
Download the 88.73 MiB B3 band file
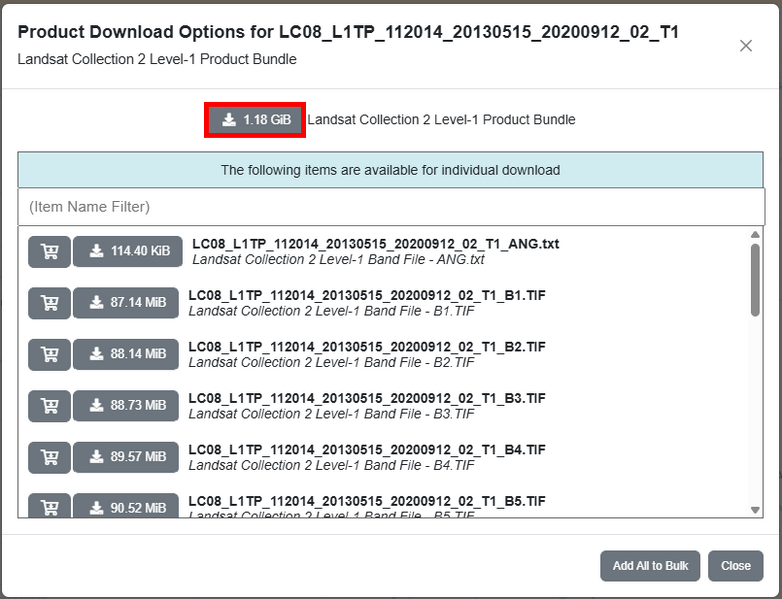126,405
